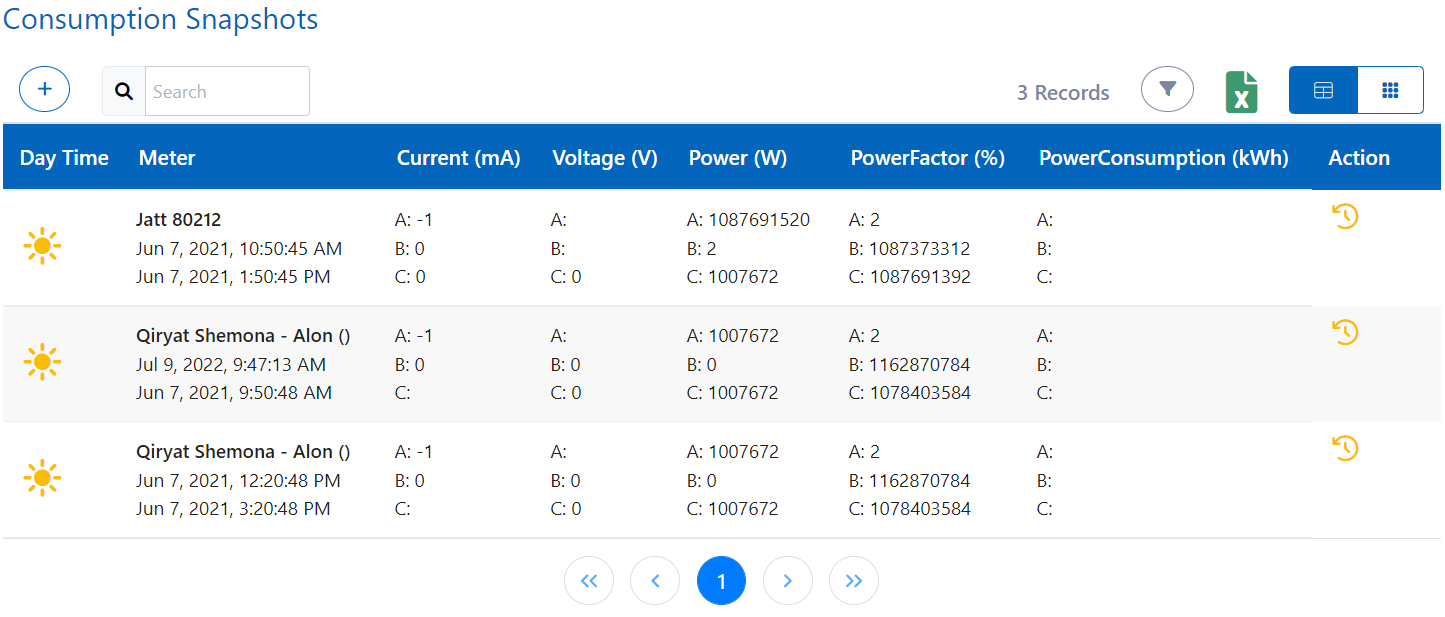The width and height of the screenshot is (1445, 617).
Task: Open history for the Jatt 80212 row
Action: pos(1345,216)
